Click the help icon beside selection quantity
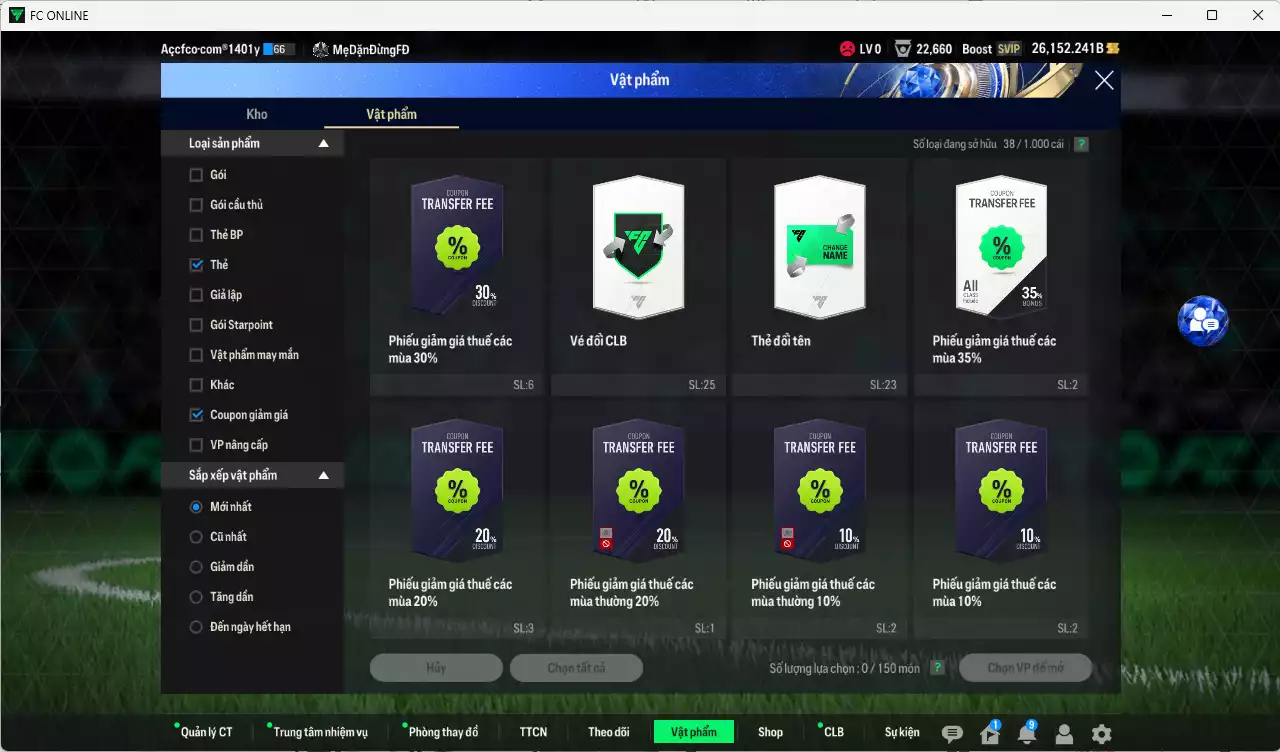1280x752 pixels. pyautogui.click(x=937, y=668)
